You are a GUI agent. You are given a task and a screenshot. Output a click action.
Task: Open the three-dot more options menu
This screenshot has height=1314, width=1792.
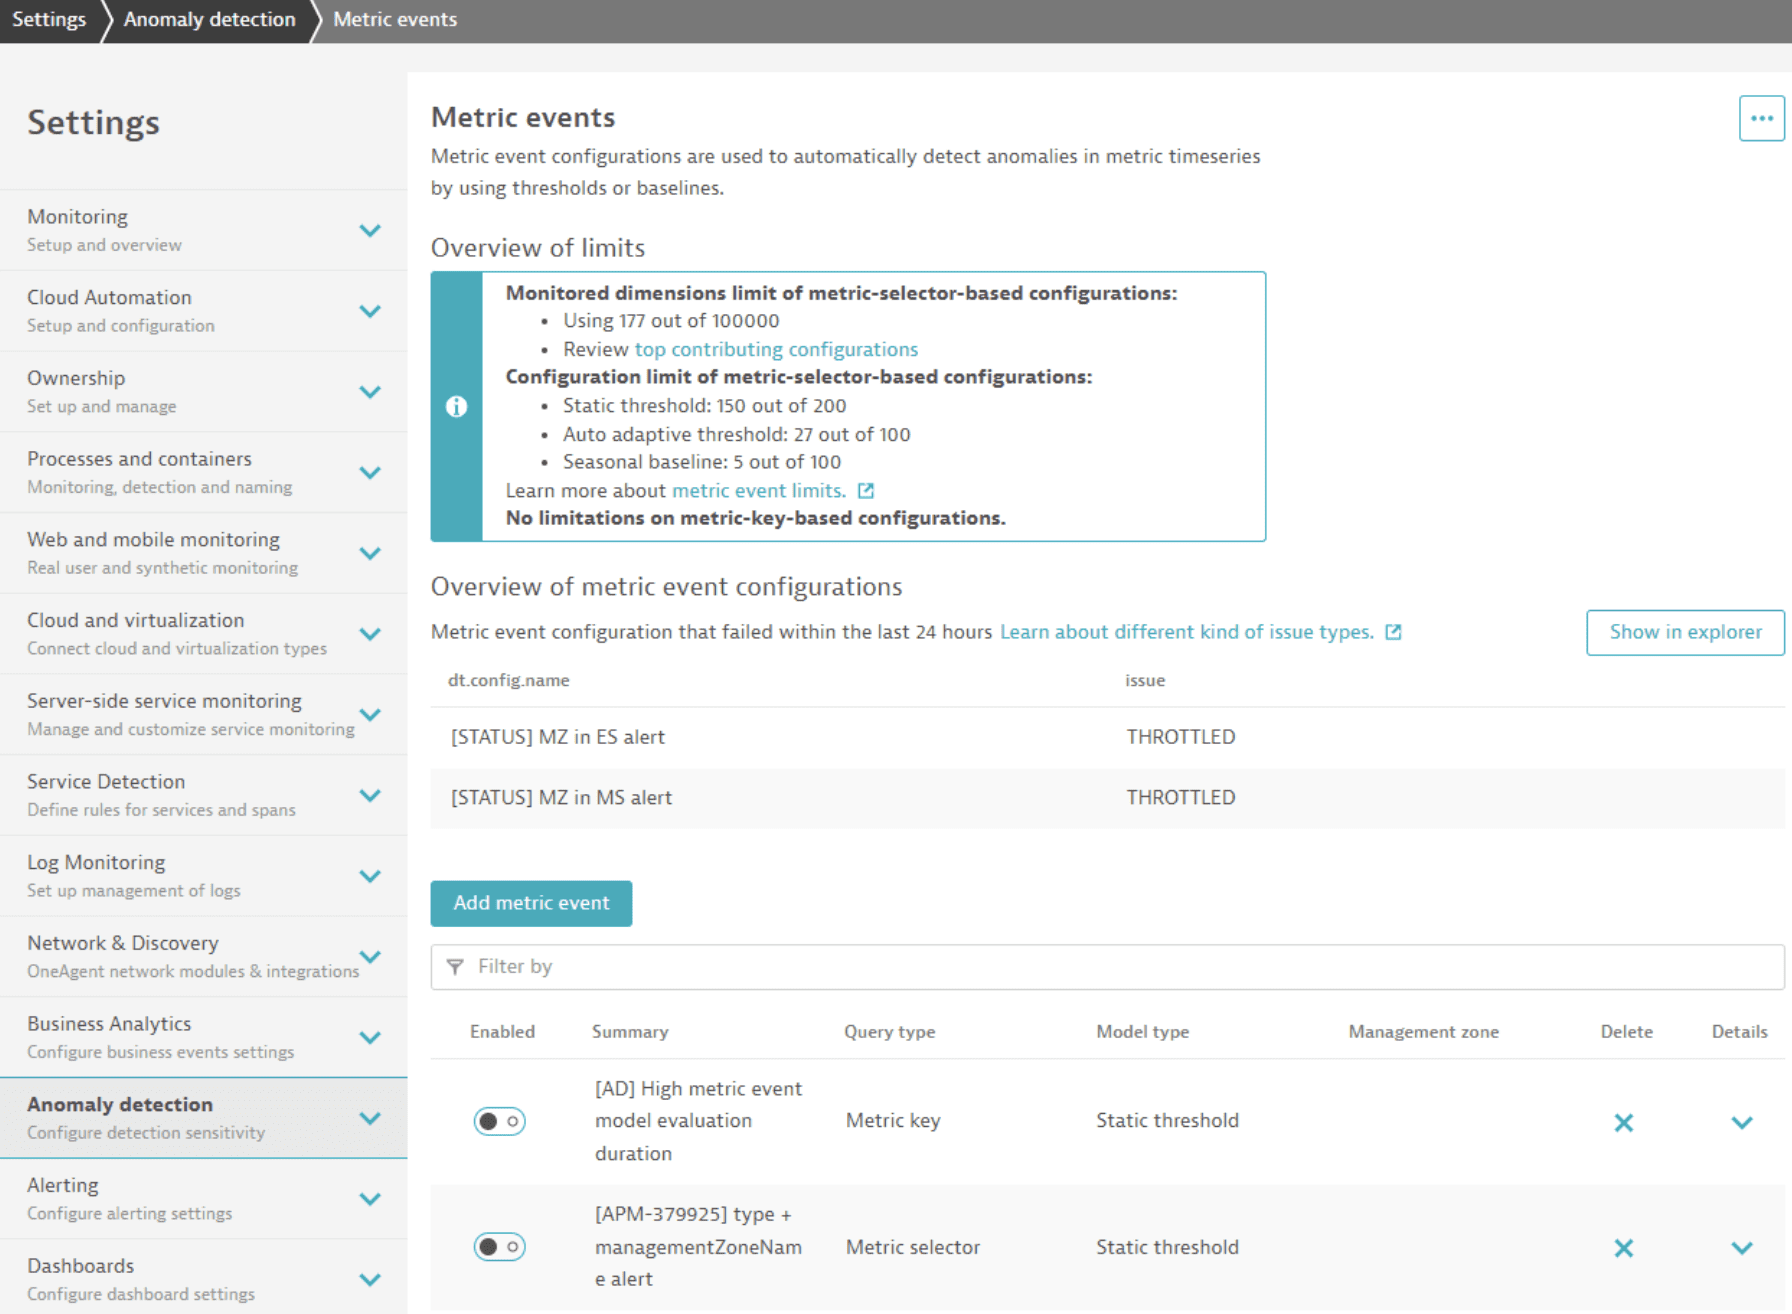(1761, 119)
